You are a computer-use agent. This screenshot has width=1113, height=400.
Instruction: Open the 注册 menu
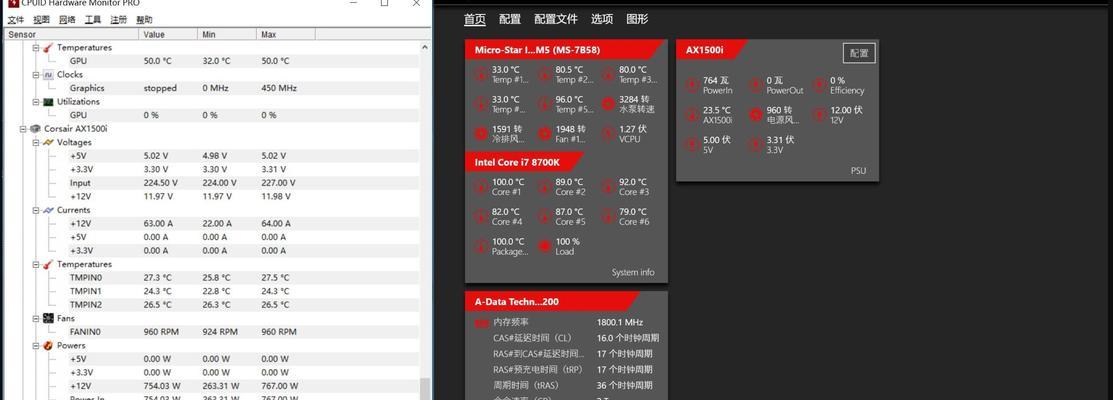click(119, 20)
